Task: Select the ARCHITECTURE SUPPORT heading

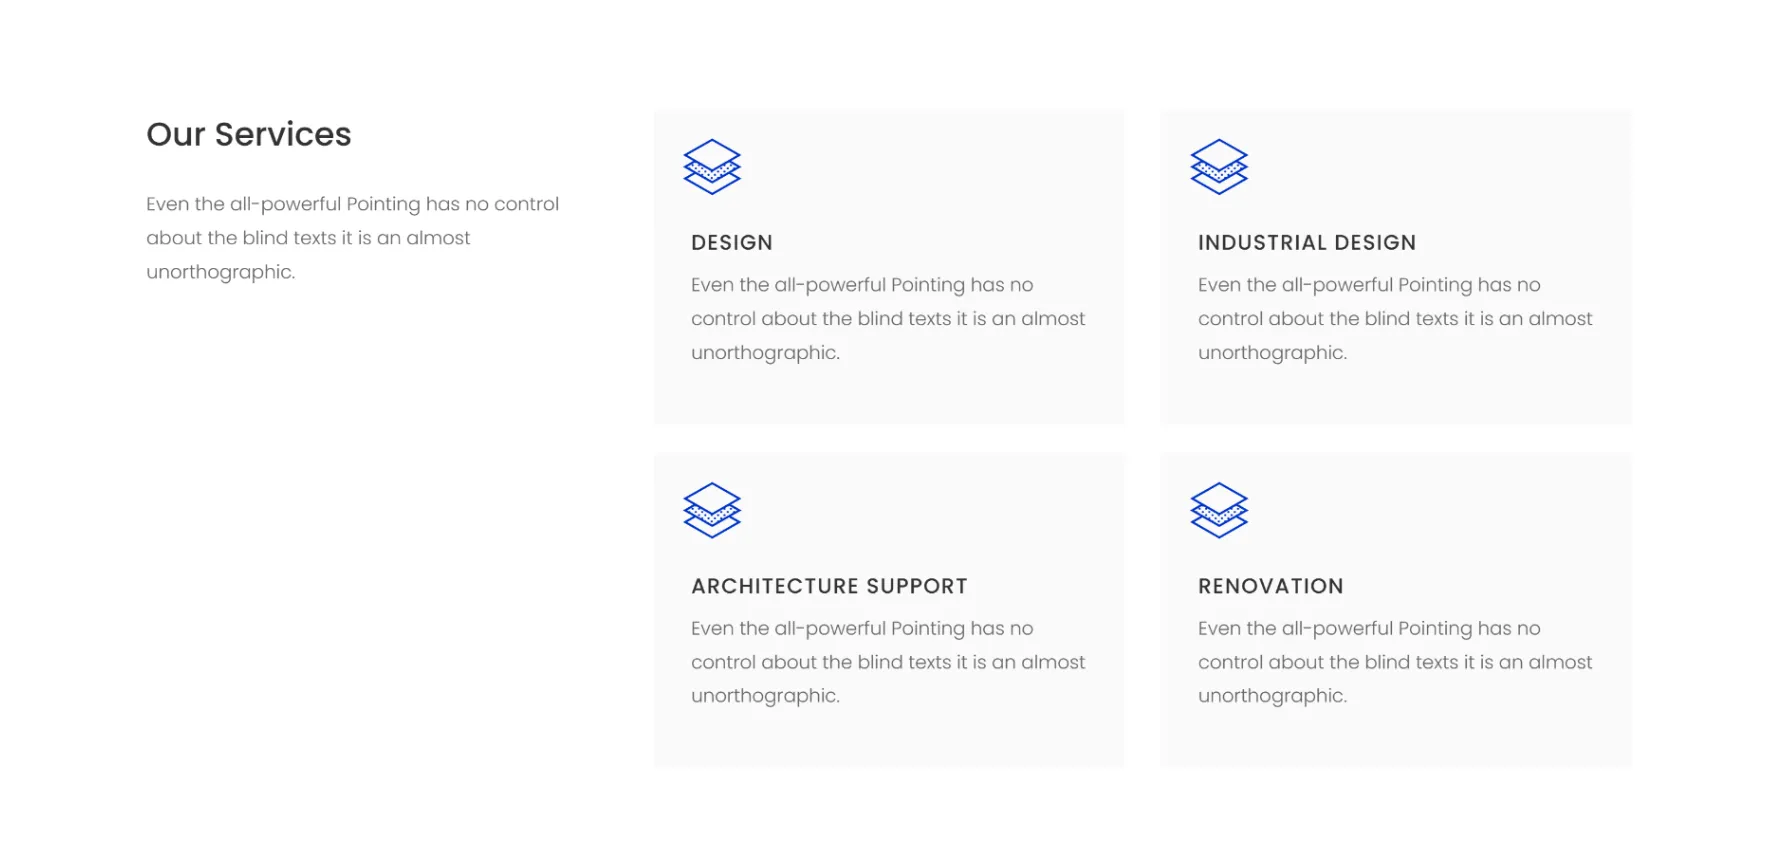Action: click(829, 586)
